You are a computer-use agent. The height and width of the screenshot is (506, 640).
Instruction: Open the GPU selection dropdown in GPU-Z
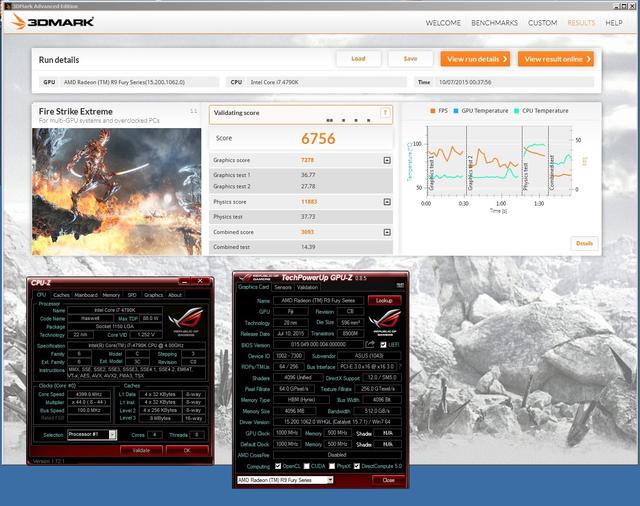330,480
